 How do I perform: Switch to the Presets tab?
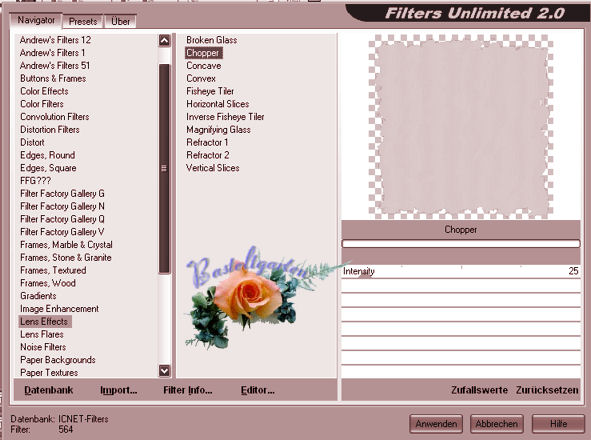point(83,21)
